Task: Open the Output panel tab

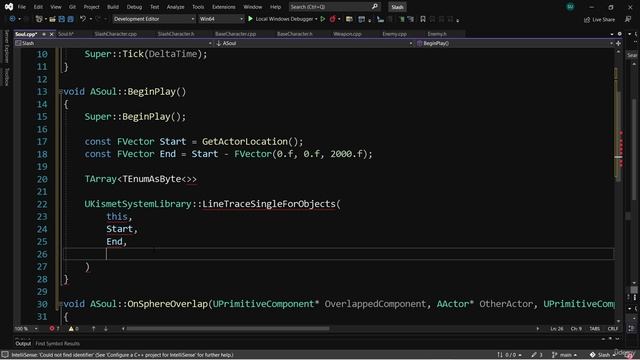Action: pyautogui.click(x=23, y=344)
